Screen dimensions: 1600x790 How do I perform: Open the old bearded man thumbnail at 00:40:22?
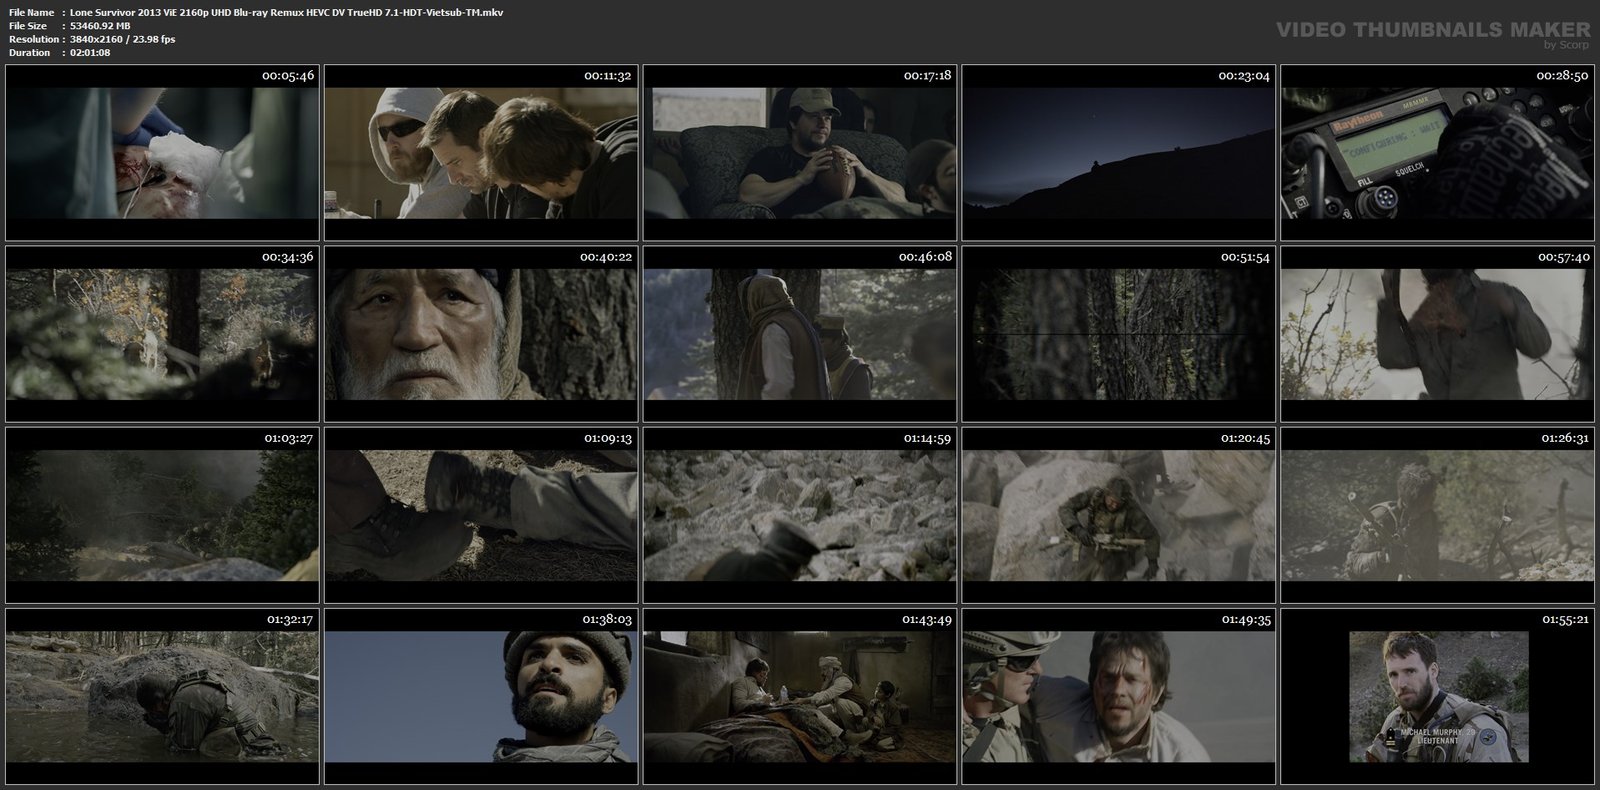[x=481, y=334]
